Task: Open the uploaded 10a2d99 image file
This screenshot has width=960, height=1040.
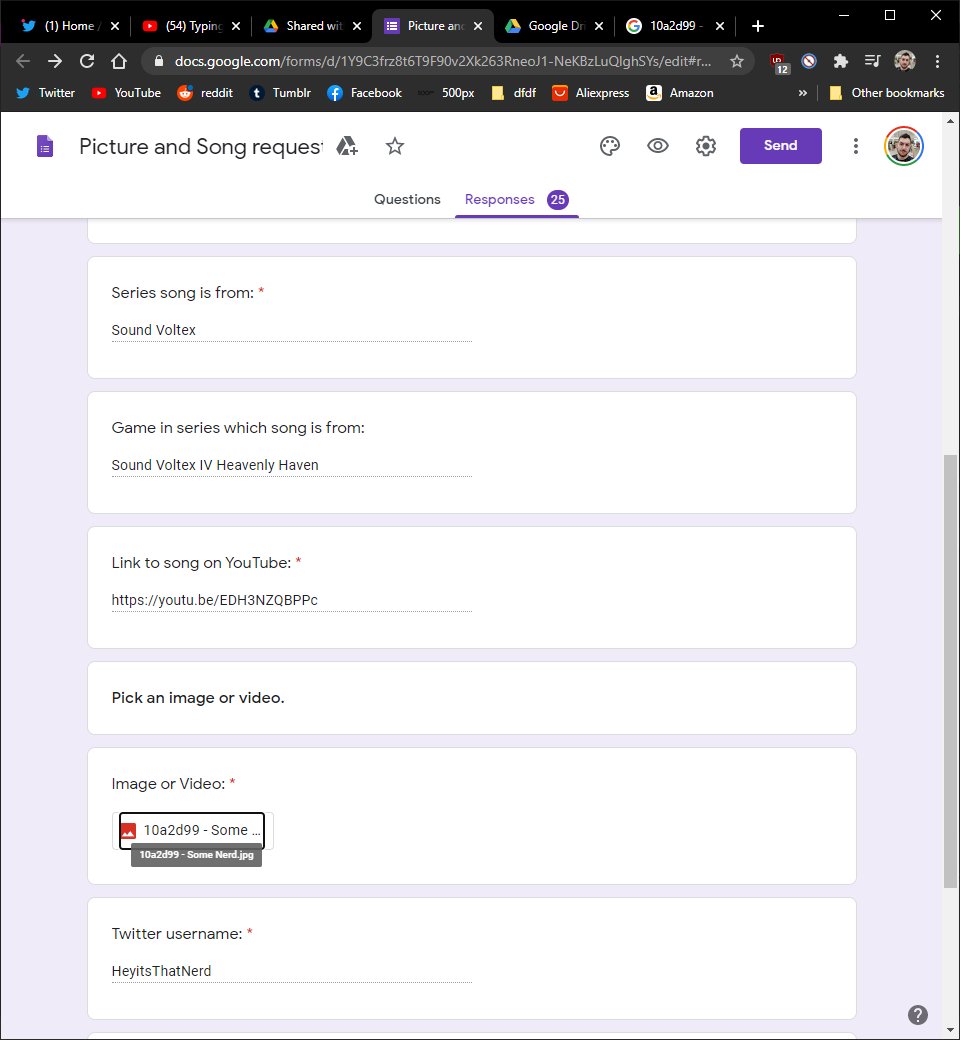Action: pos(192,830)
